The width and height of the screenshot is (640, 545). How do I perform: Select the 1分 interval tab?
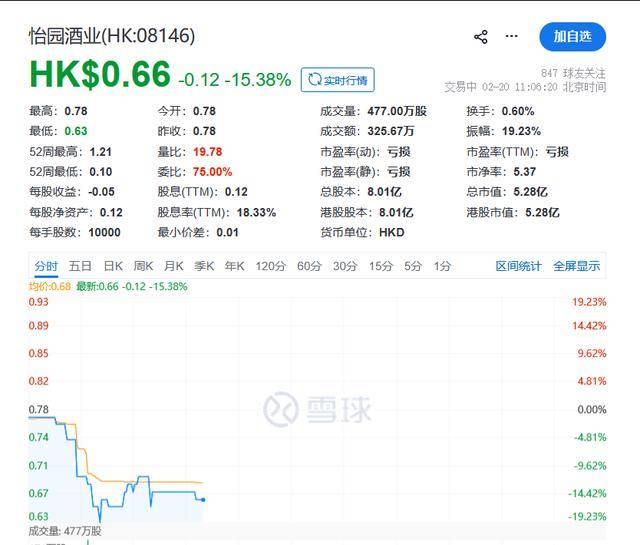click(x=442, y=266)
